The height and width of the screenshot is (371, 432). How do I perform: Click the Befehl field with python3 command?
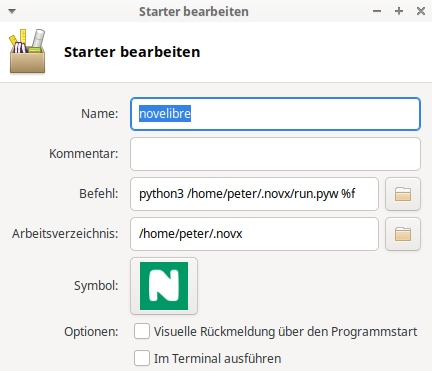(254, 194)
